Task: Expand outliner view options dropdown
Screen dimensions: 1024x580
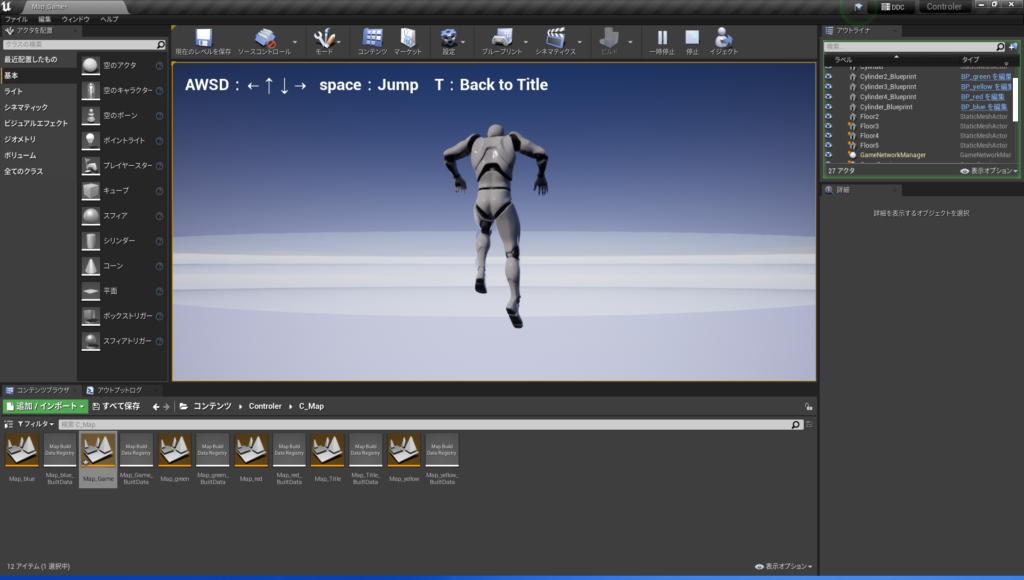Action: click(989, 171)
